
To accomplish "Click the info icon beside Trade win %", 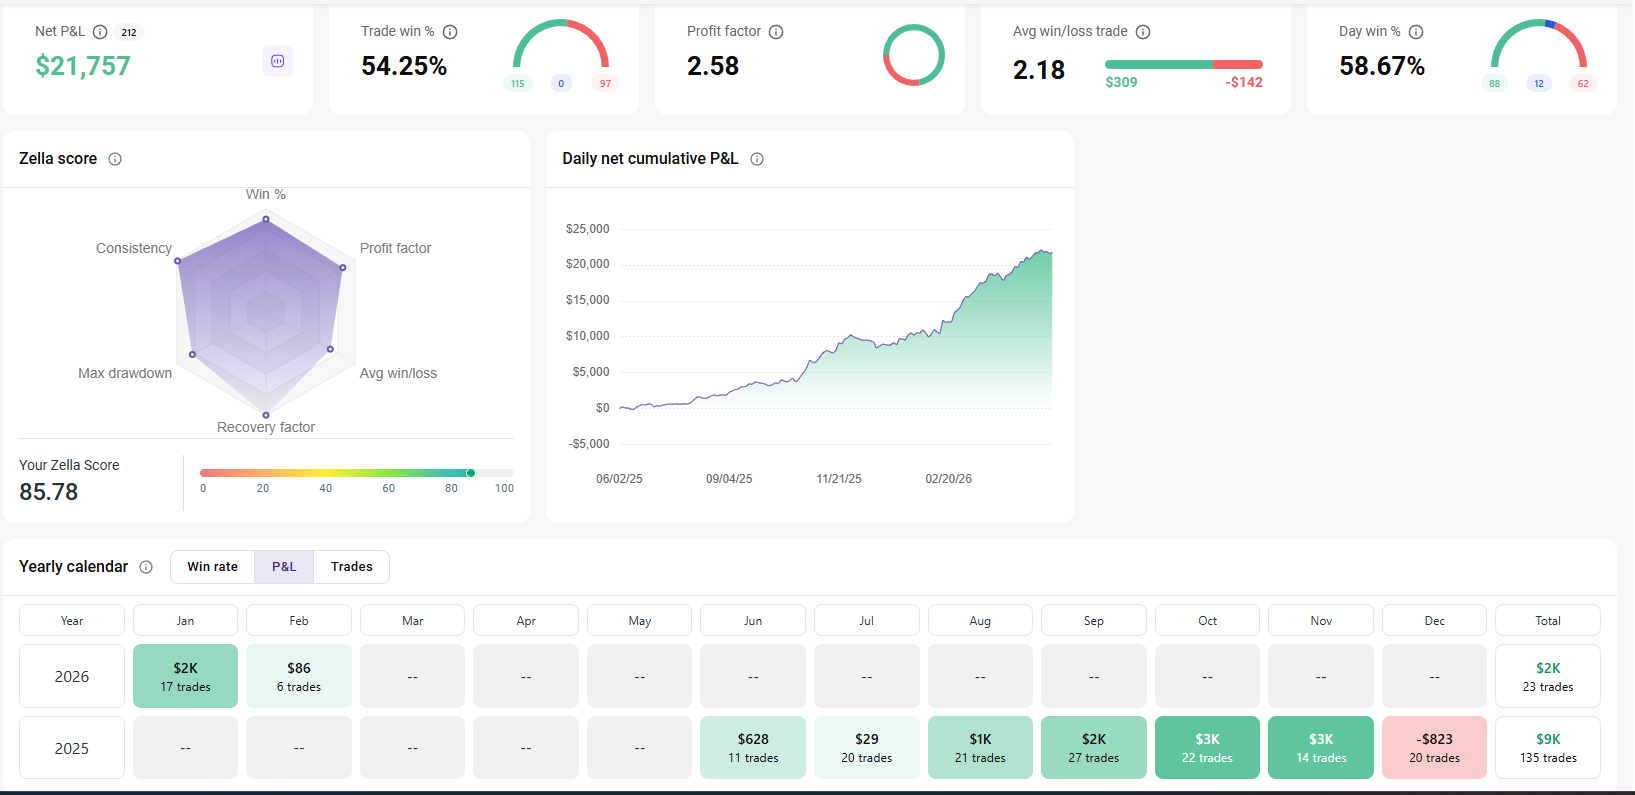I will pos(450,32).
